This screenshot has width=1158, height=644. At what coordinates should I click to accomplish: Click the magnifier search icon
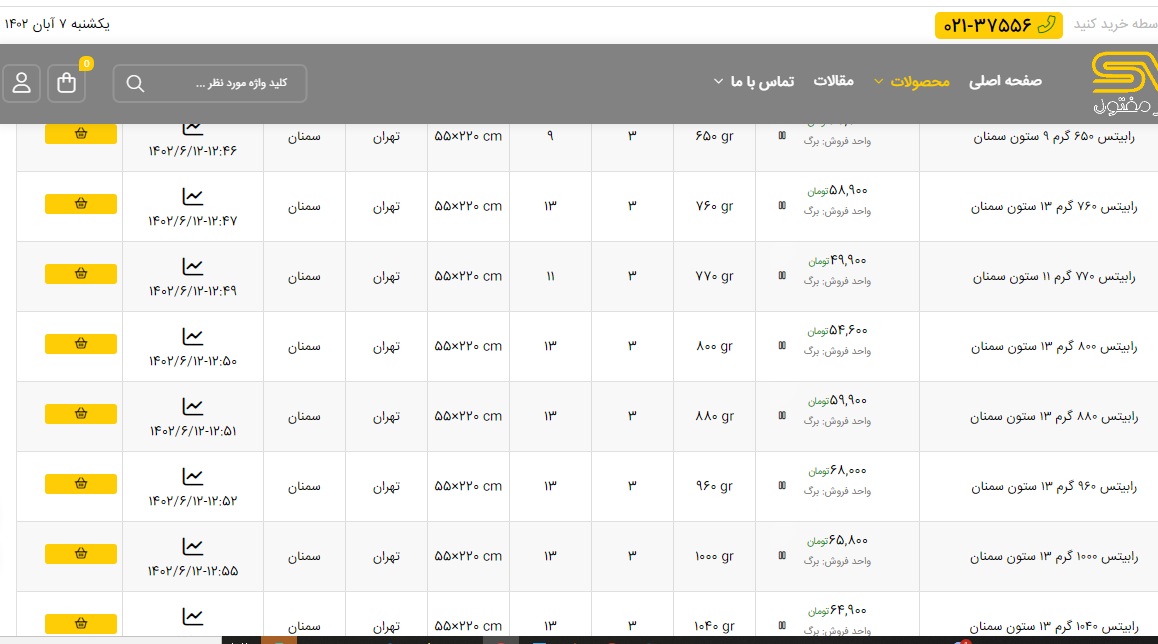click(136, 83)
